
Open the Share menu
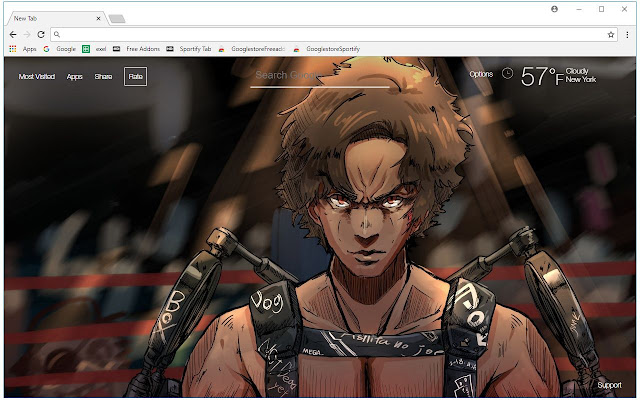click(103, 76)
